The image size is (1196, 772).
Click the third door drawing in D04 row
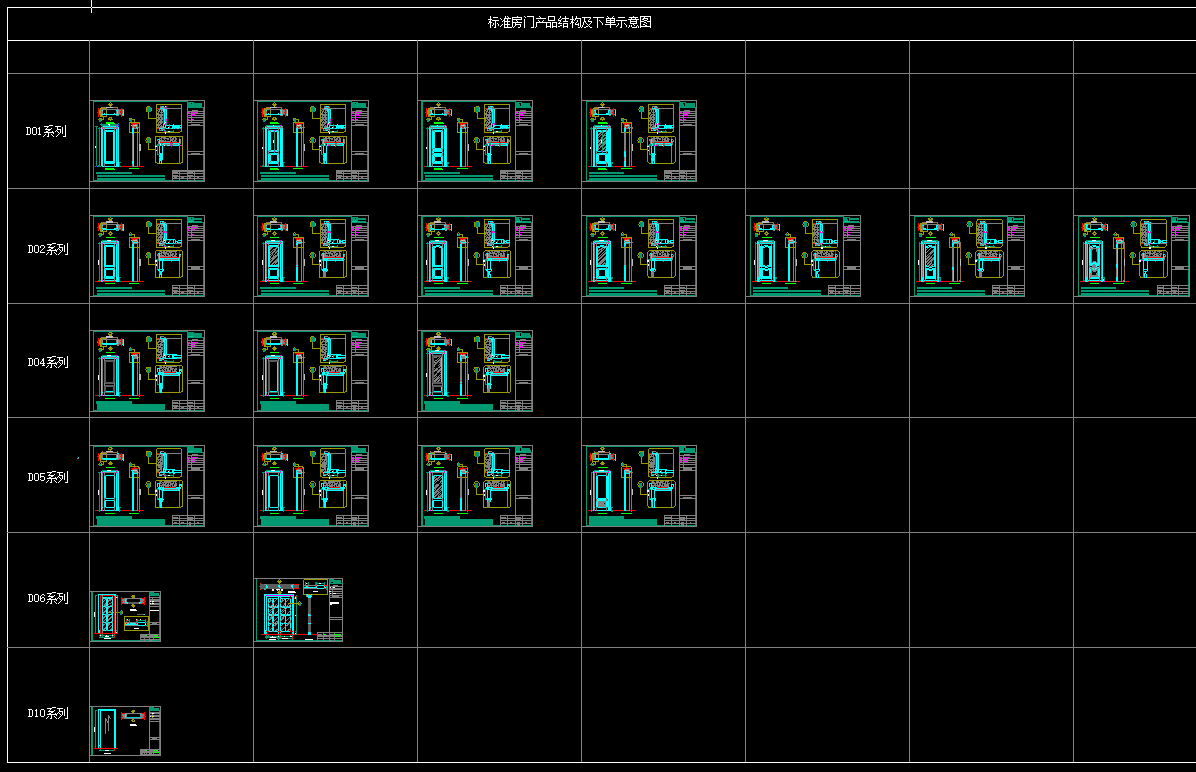point(476,371)
